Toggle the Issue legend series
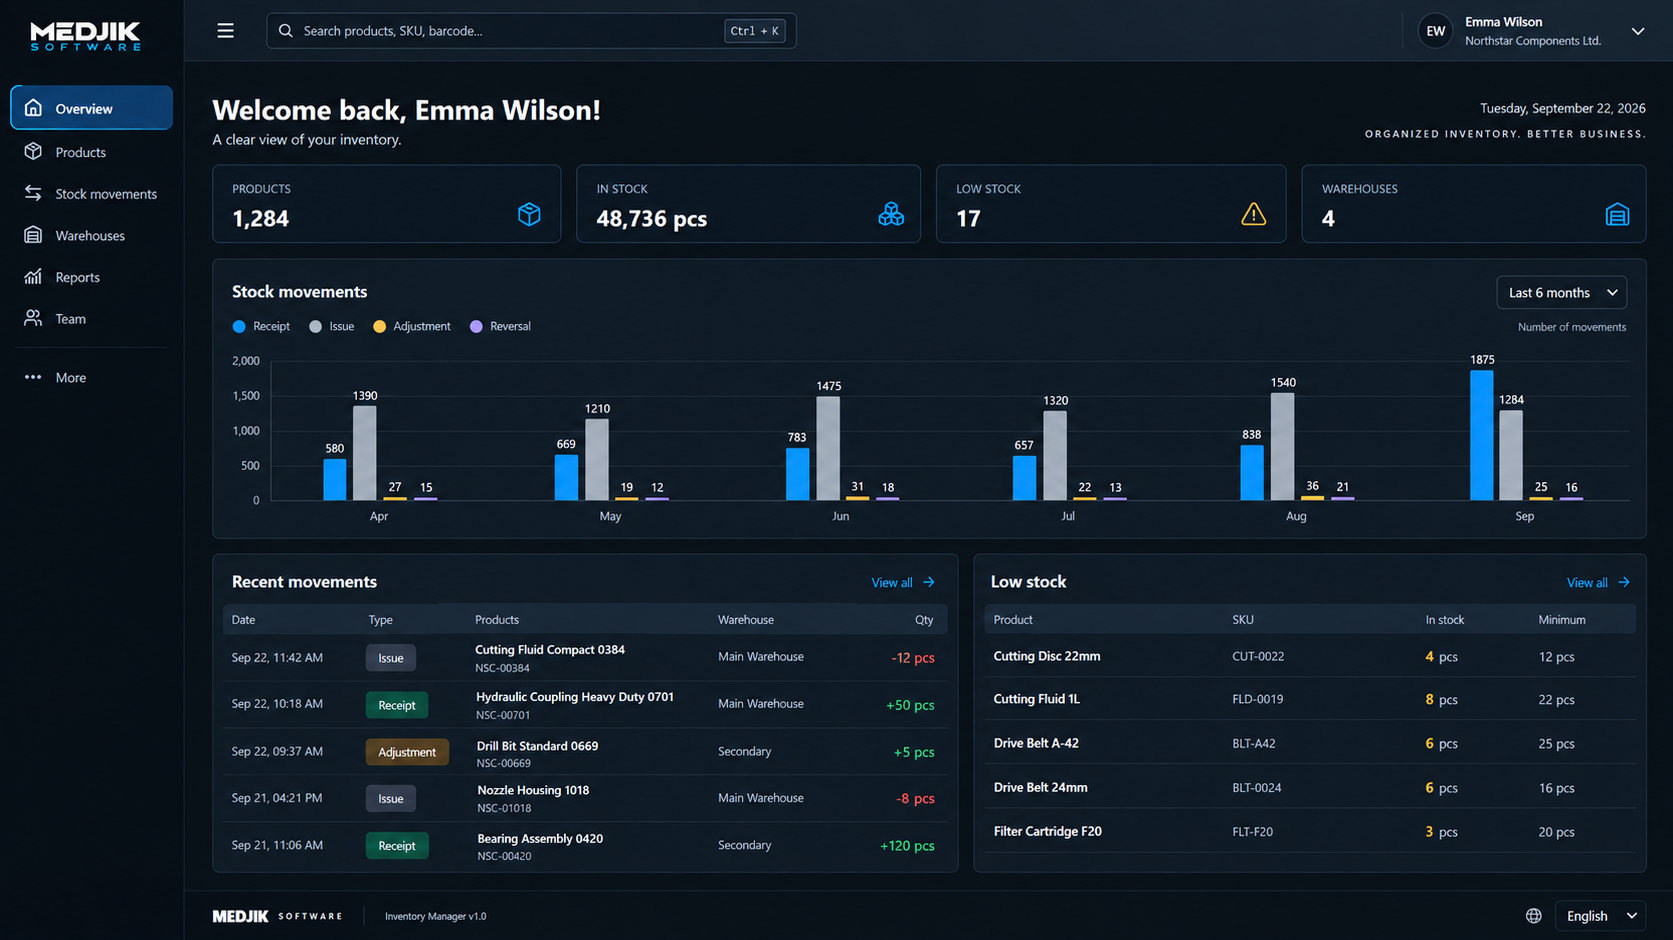1673x940 pixels. click(332, 326)
